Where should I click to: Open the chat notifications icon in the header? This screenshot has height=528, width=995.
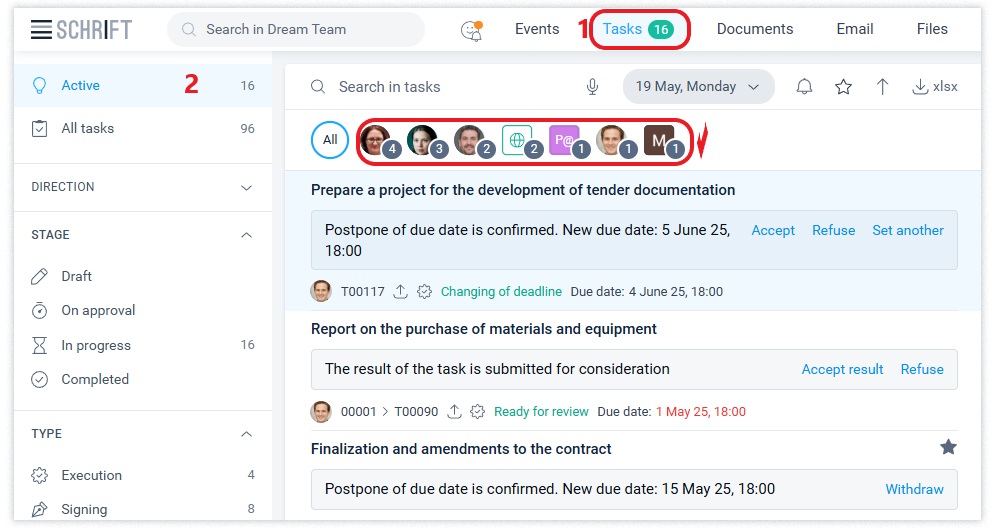pyautogui.click(x=471, y=30)
